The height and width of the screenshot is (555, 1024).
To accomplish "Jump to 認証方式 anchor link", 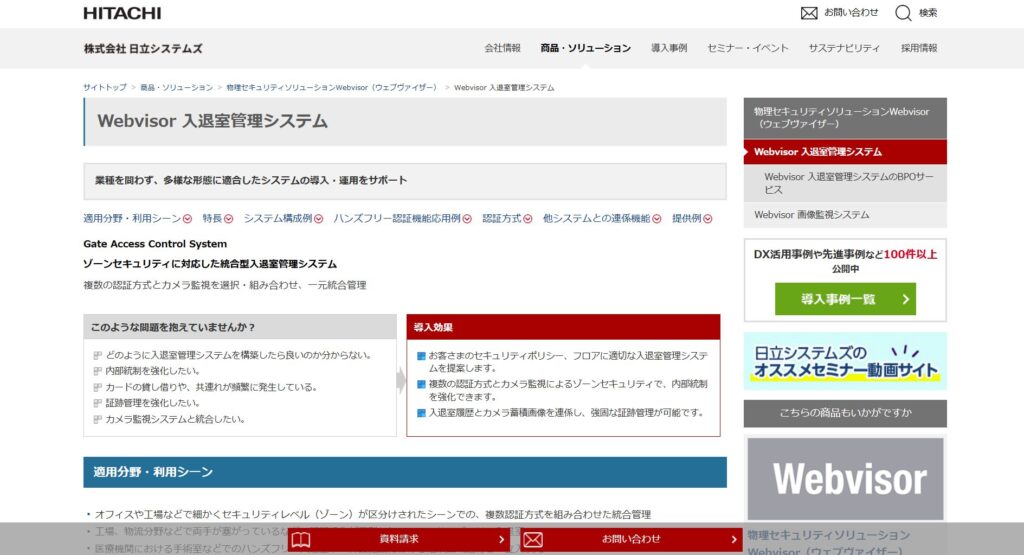I will [502, 219].
